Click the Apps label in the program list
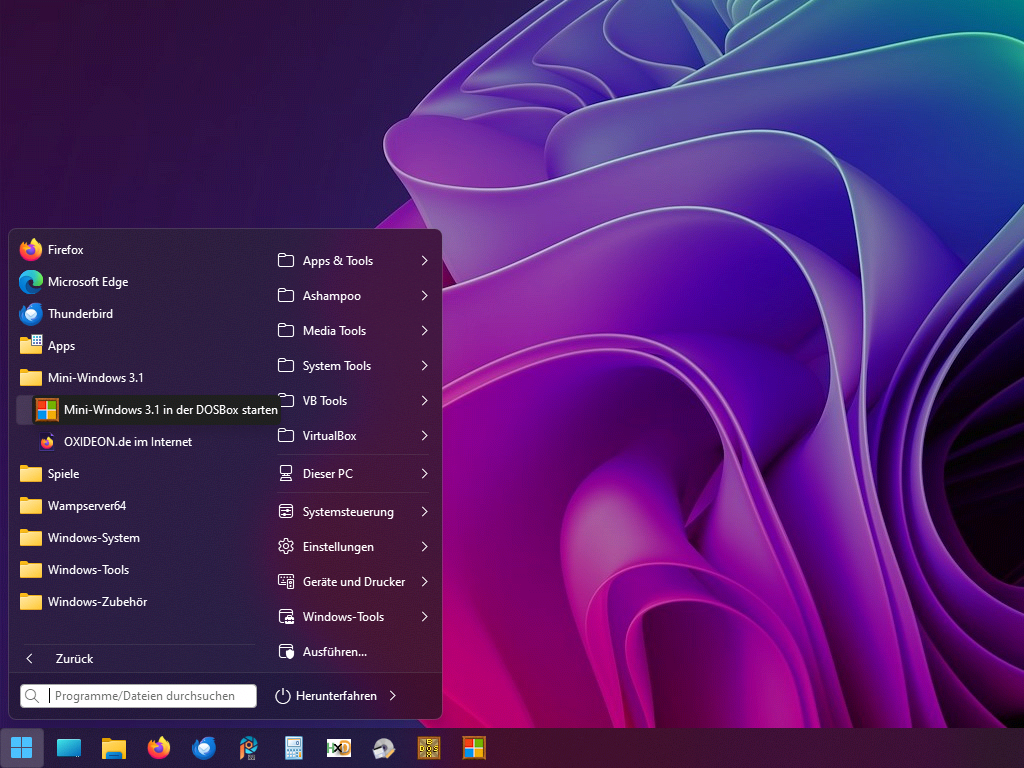This screenshot has width=1024, height=768. (61, 346)
